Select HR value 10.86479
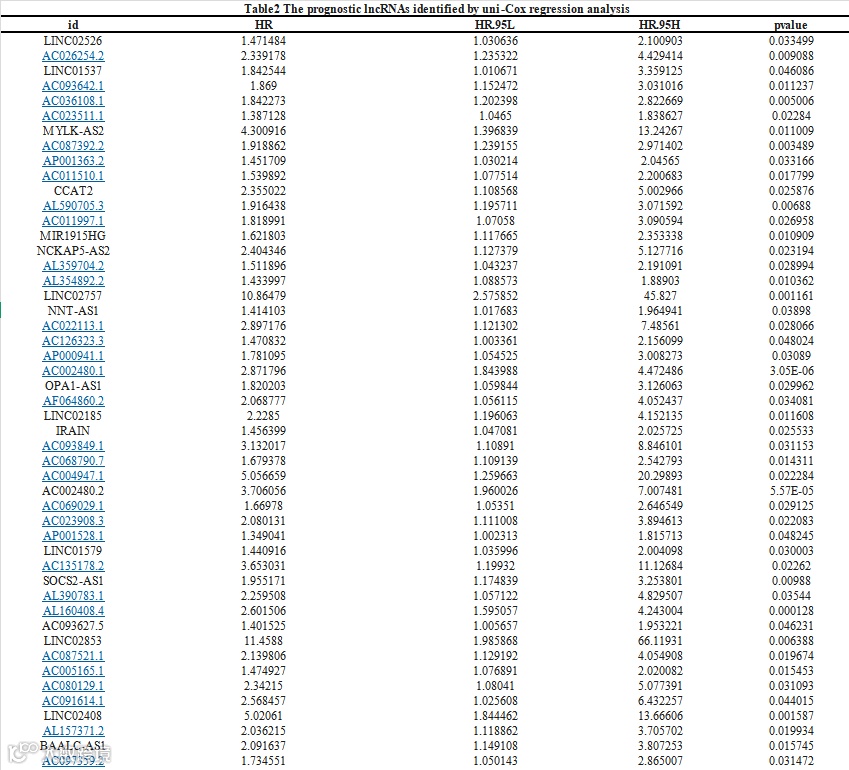 (264, 296)
